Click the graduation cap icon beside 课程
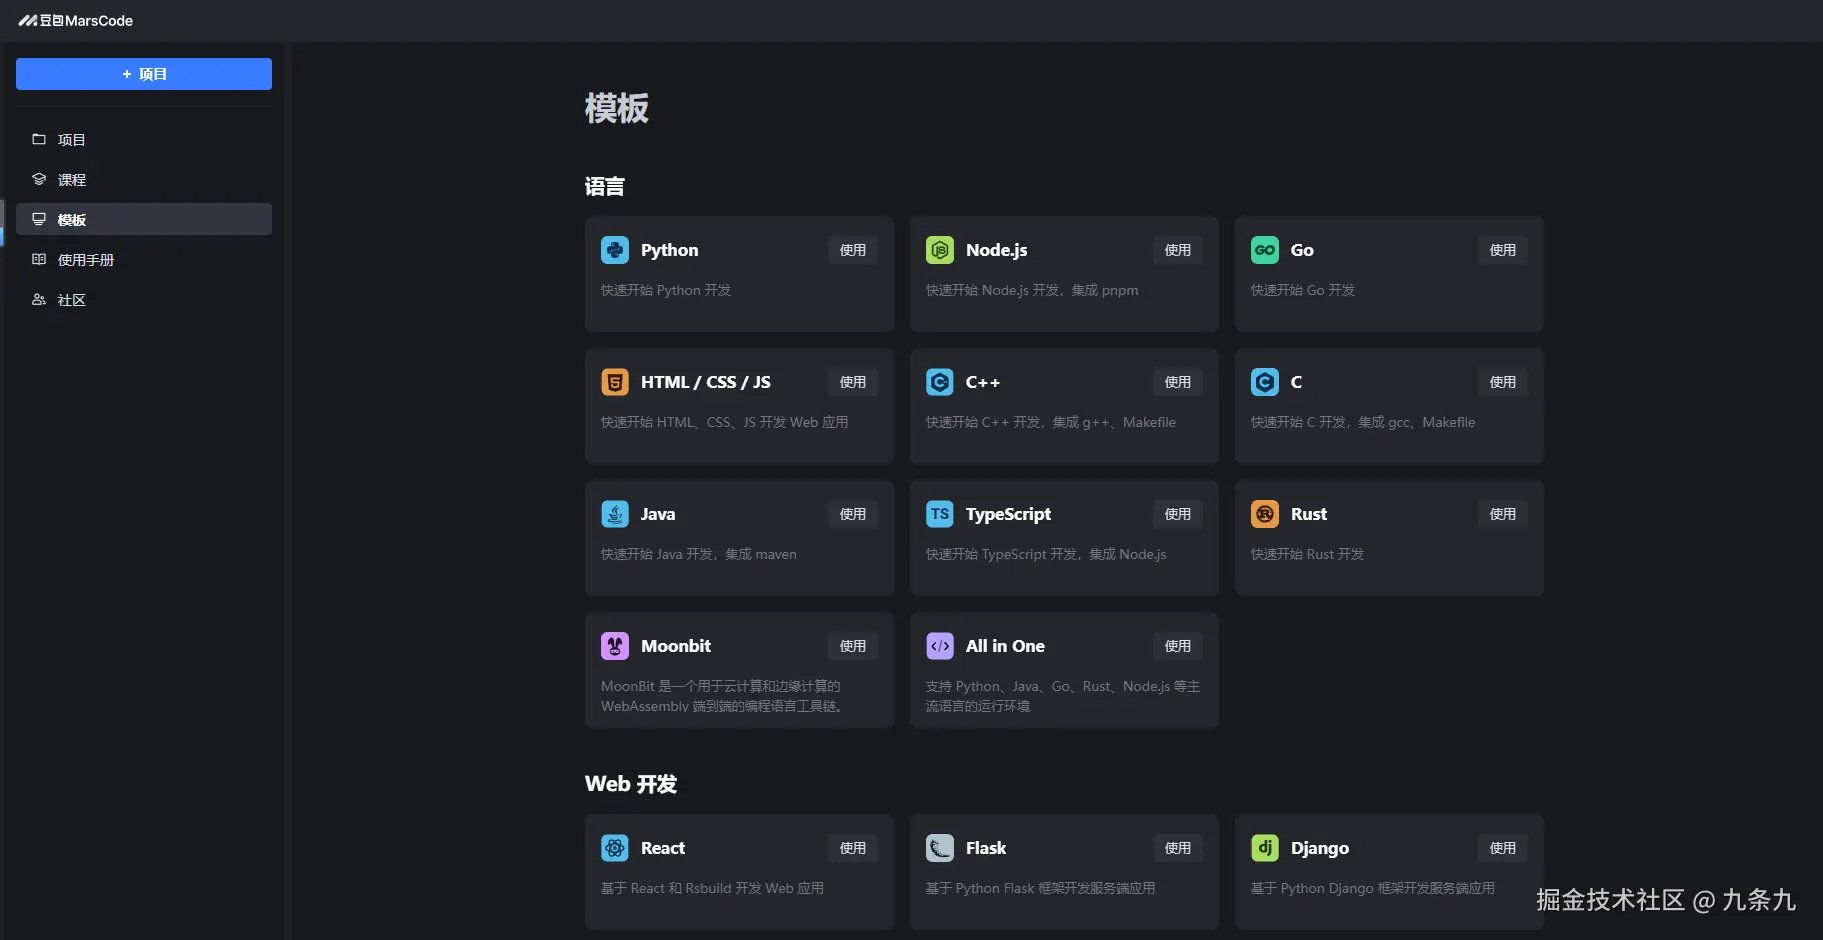This screenshot has height=940, width=1823. pyautogui.click(x=39, y=179)
